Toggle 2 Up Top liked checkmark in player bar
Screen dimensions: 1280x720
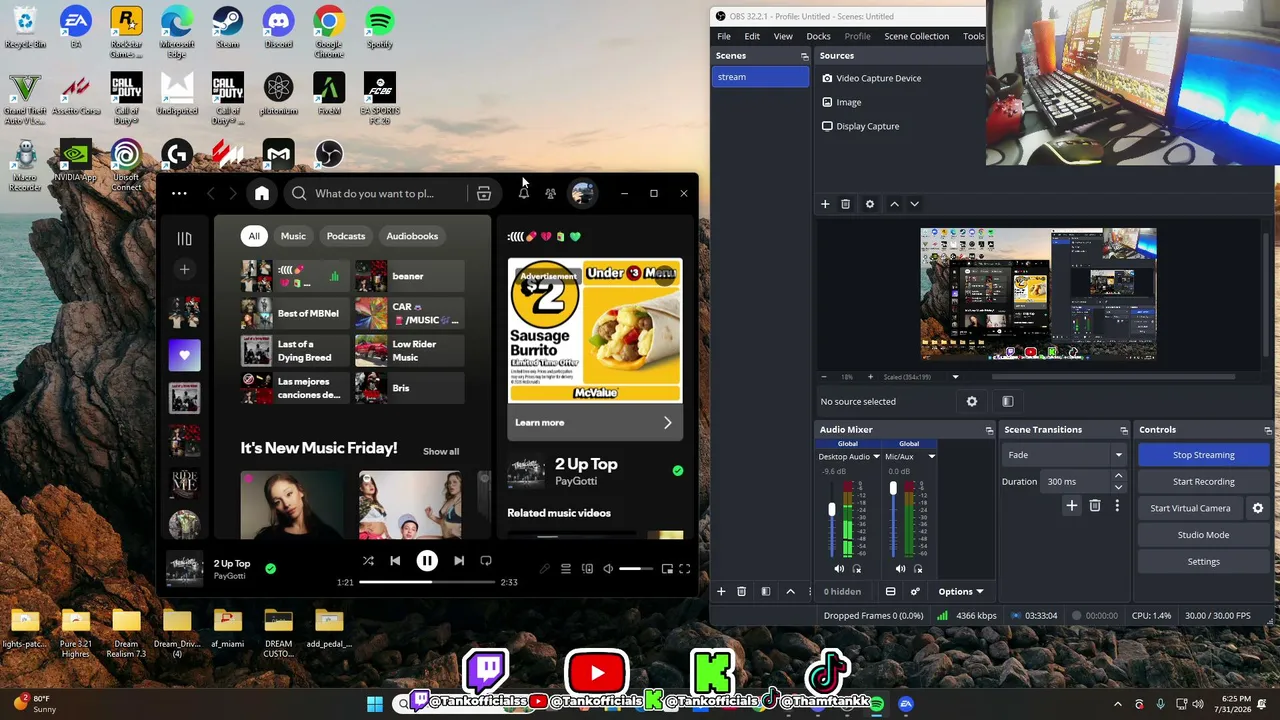pyautogui.click(x=270, y=569)
